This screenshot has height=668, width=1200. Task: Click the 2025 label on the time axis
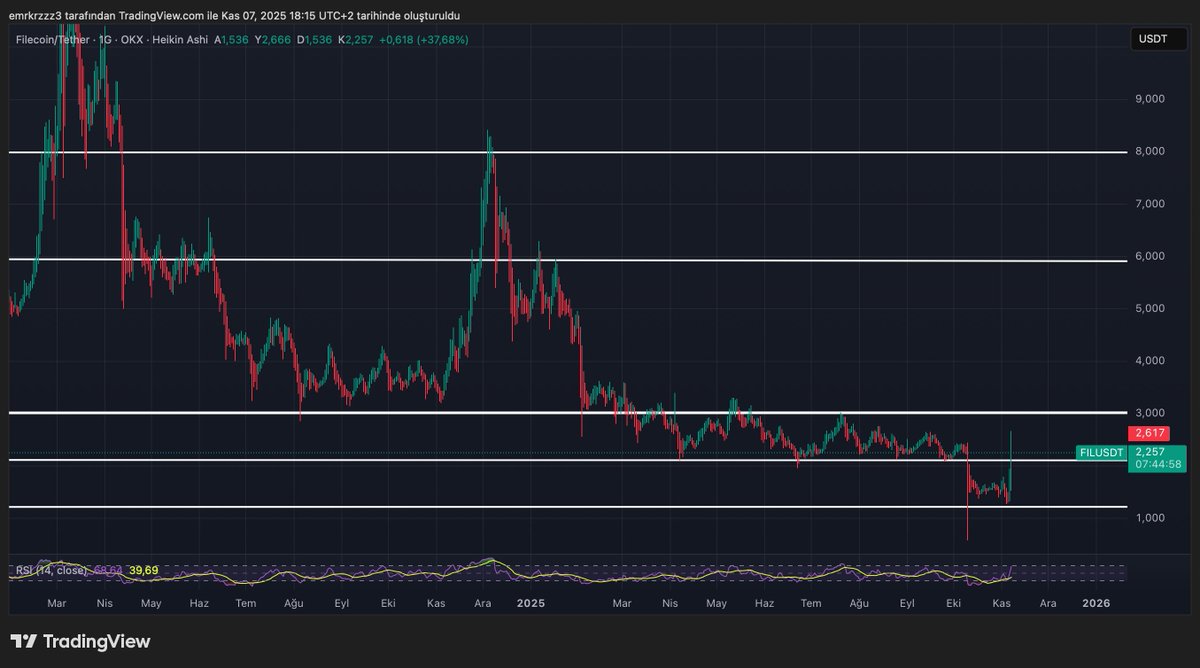point(530,603)
